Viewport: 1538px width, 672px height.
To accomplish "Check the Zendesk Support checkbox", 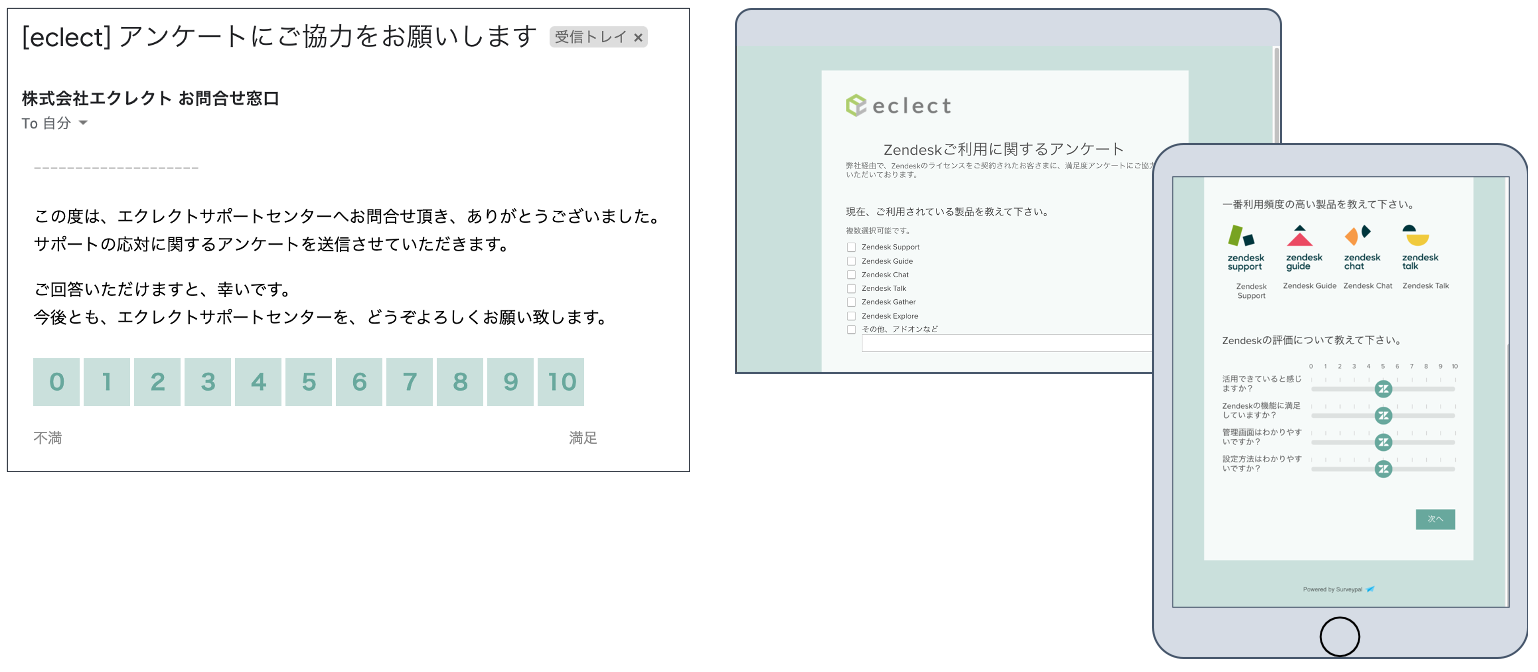I will (x=851, y=247).
